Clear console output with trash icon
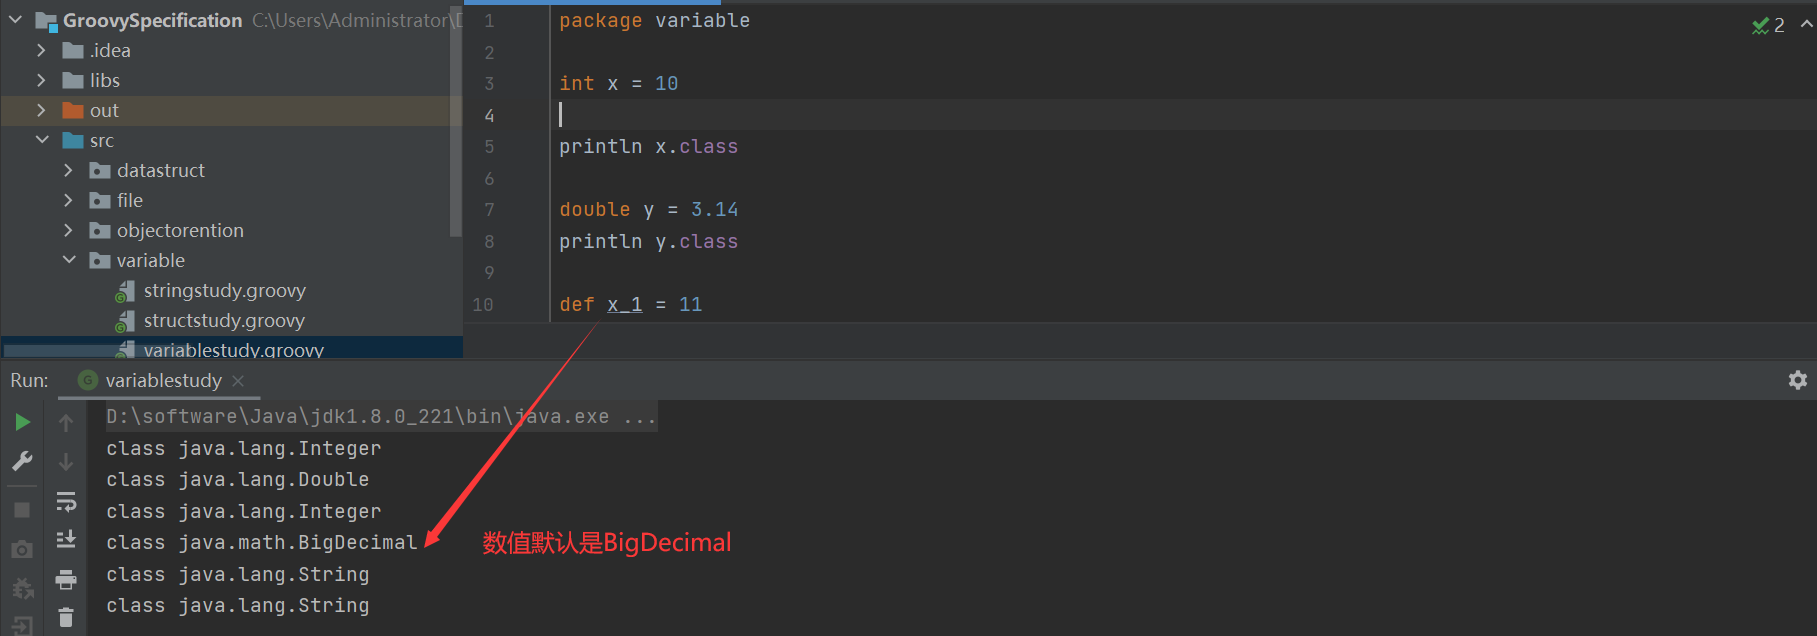 coord(66,618)
